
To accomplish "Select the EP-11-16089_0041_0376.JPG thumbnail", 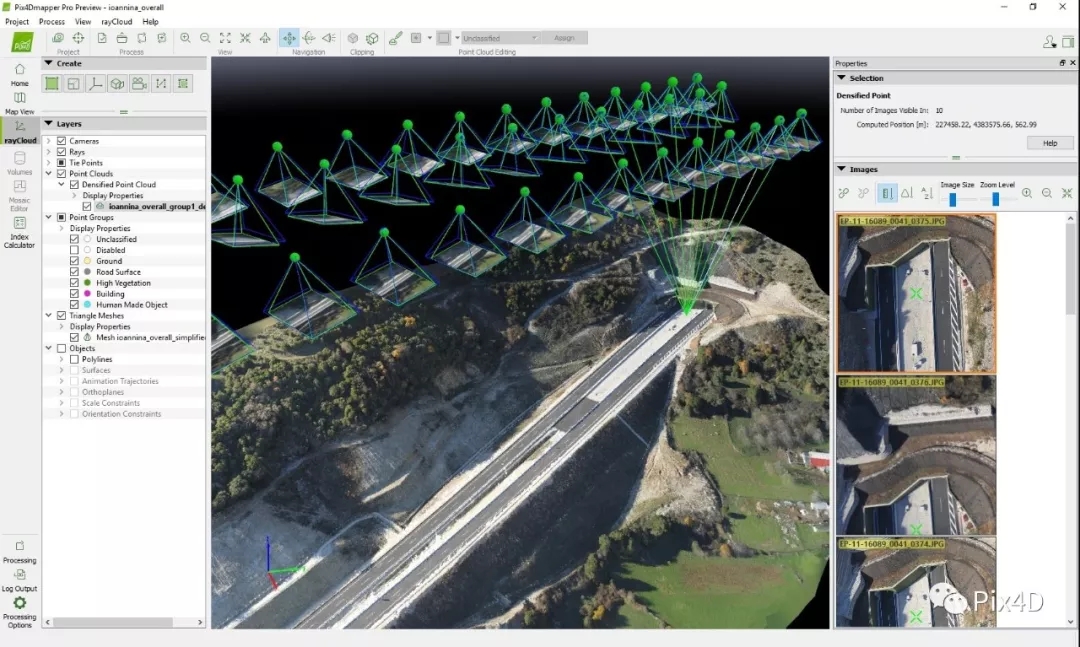I will (916, 456).
